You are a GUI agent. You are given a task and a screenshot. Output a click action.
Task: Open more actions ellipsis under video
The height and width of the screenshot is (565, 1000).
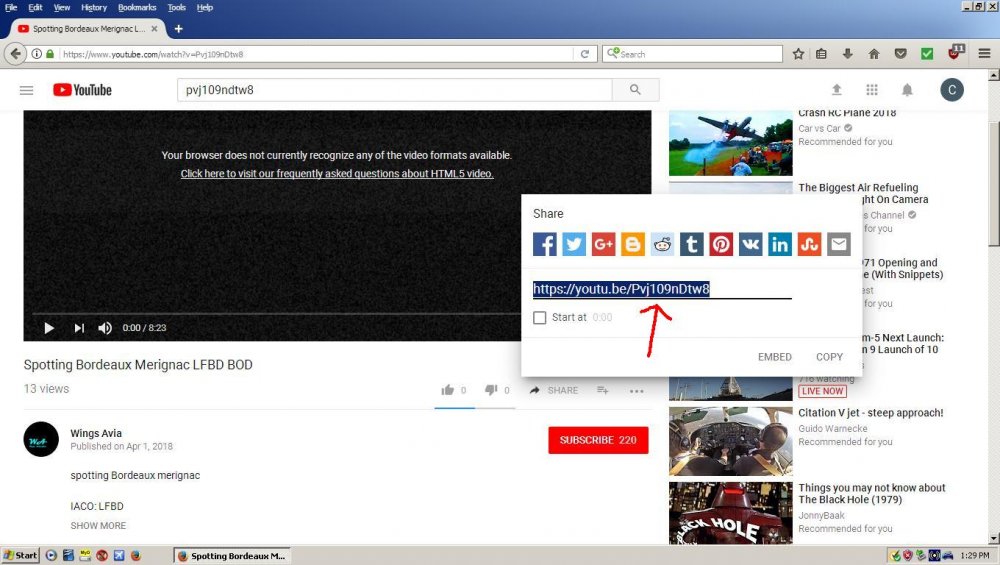[x=636, y=391]
